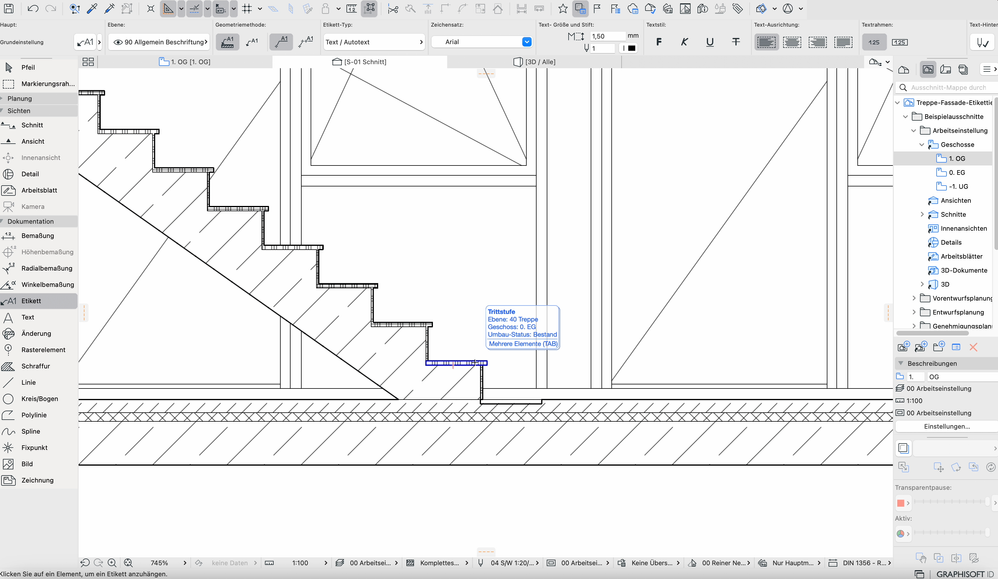998x579 pixels.
Task: Pick the Polylinie tool in toolbox
Action: tap(34, 415)
